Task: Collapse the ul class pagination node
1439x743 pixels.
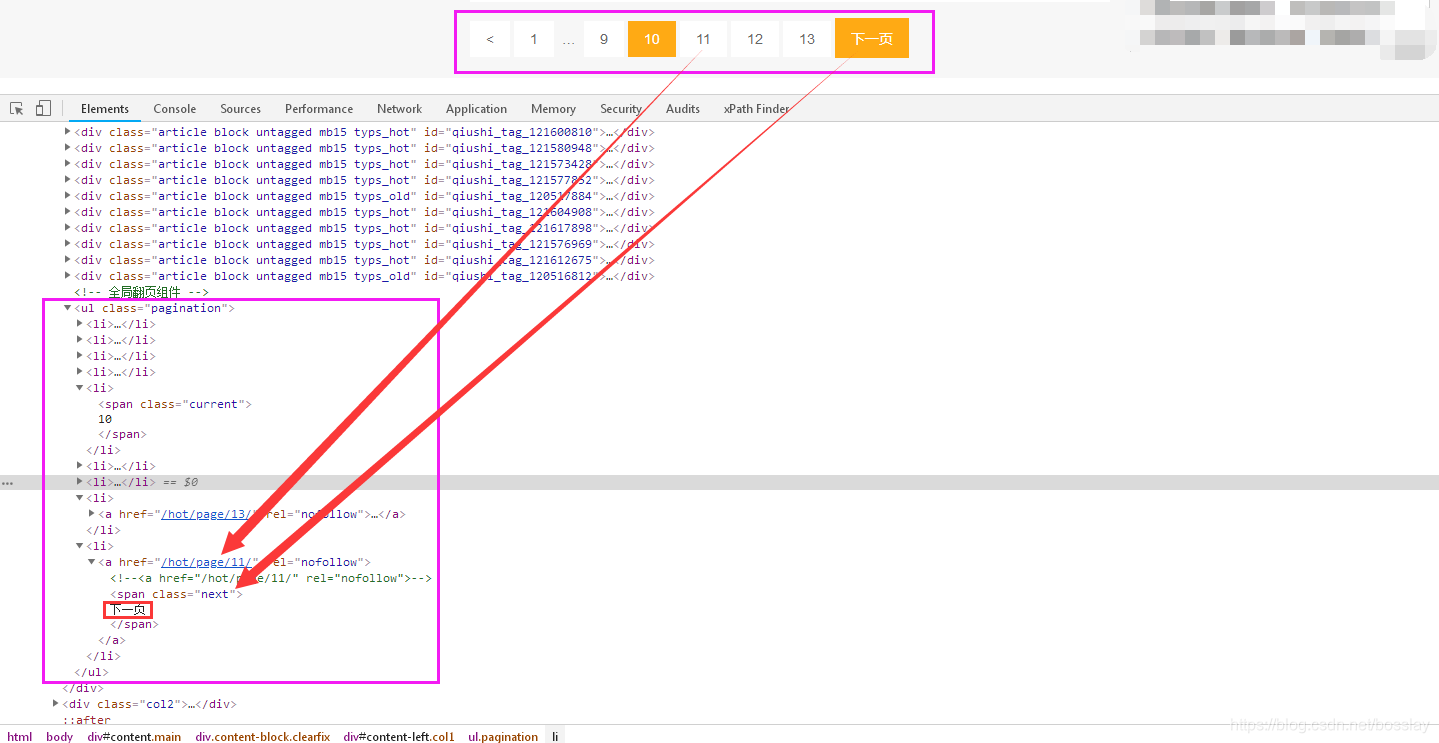Action: tap(68, 308)
